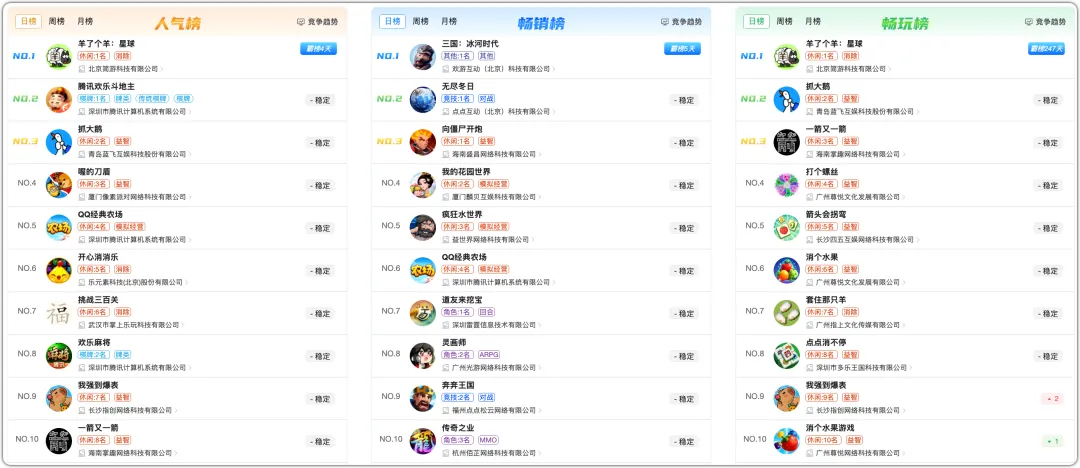The height and width of the screenshot is (468, 1080).
Task: Open 竞争趋势 in 畅玩榜 header
Action: [1045, 22]
